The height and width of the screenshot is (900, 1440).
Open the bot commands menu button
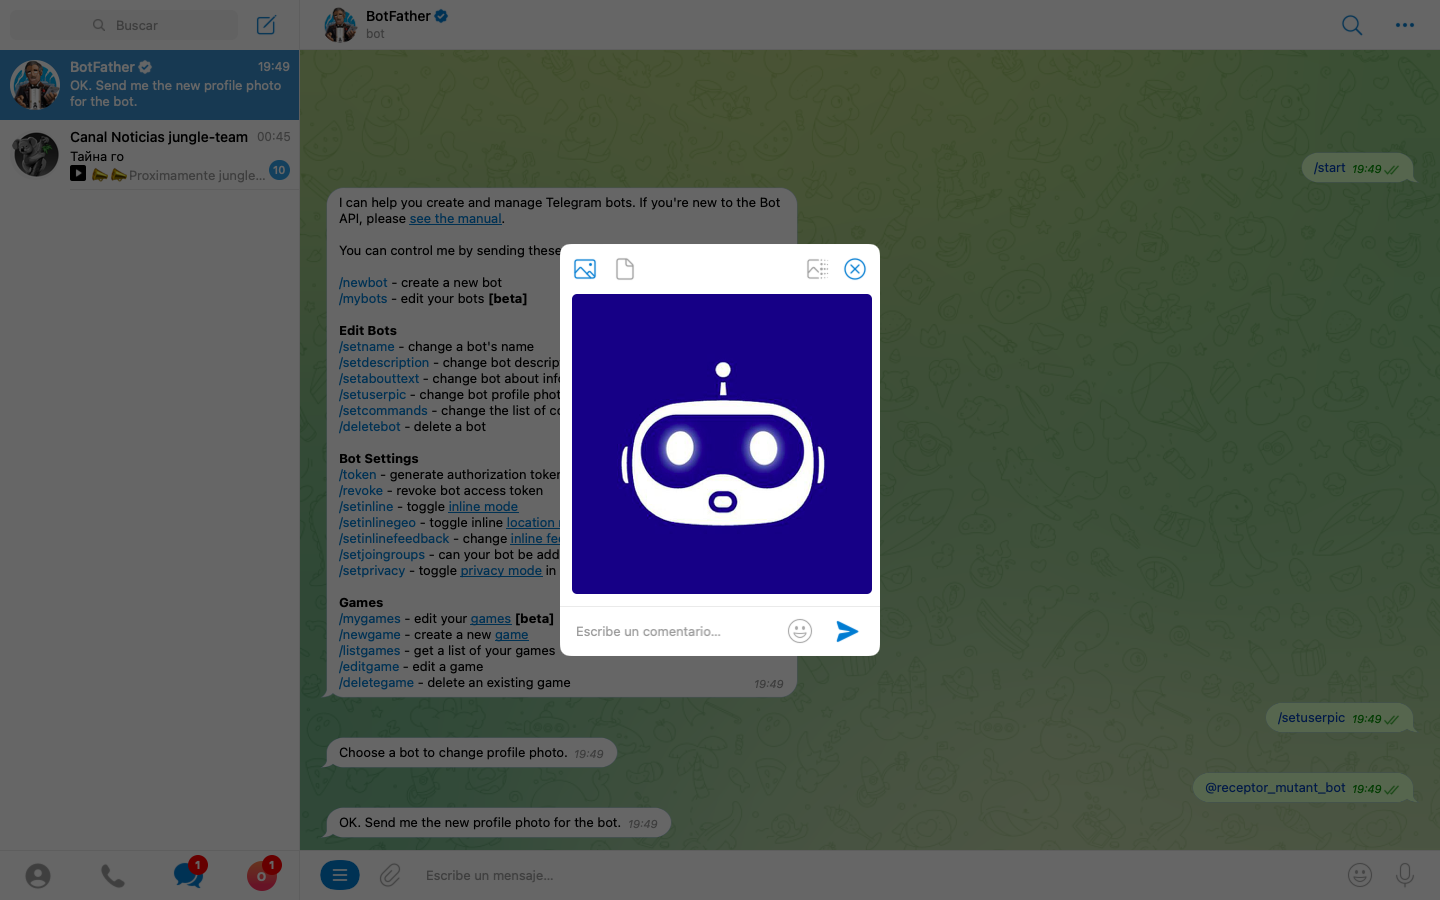point(340,875)
